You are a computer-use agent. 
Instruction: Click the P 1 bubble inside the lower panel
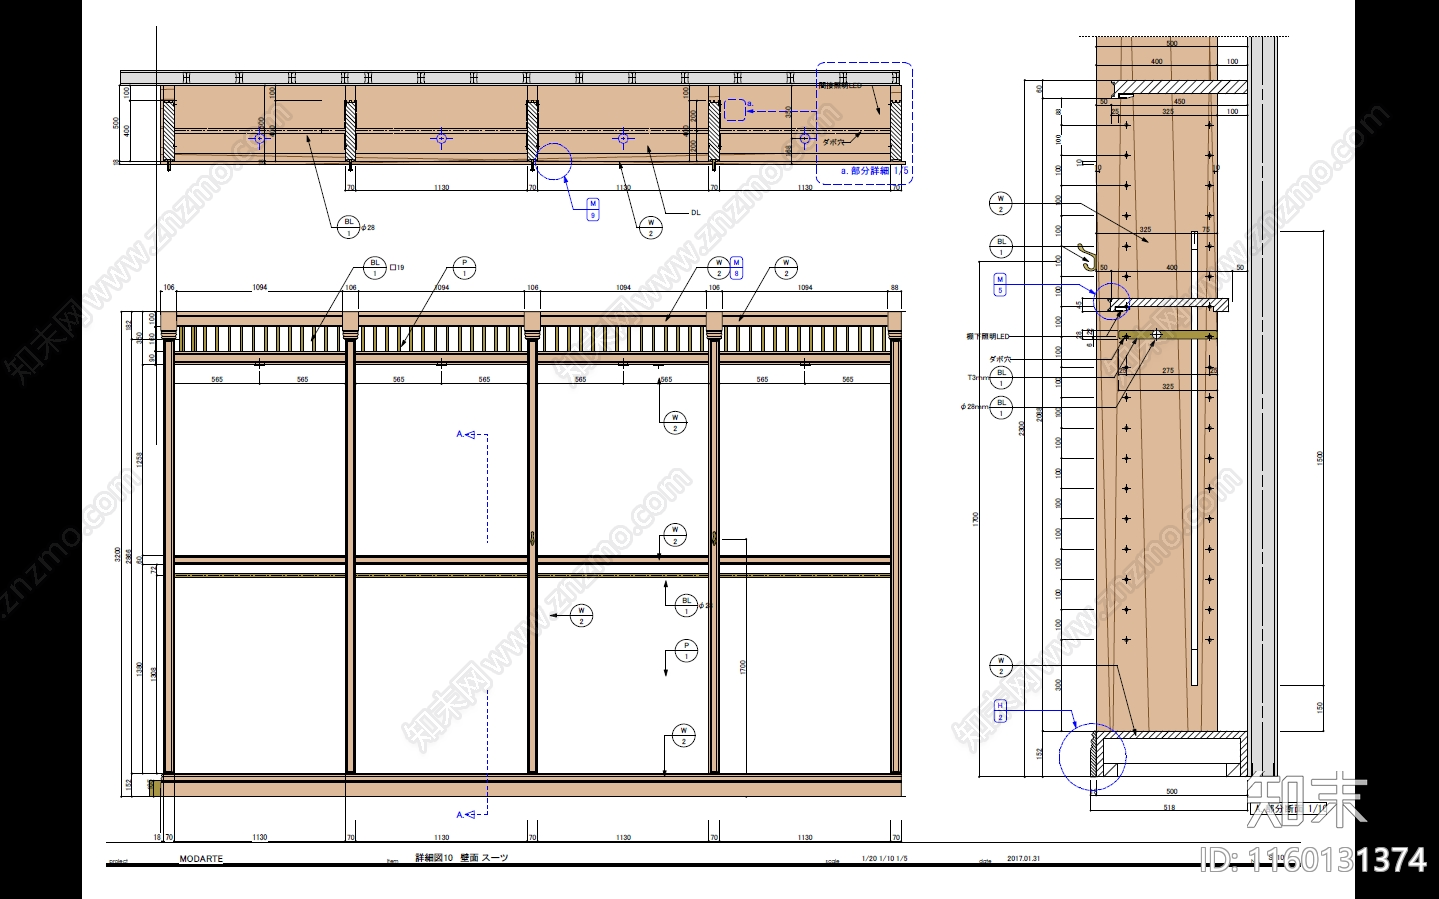click(x=686, y=651)
